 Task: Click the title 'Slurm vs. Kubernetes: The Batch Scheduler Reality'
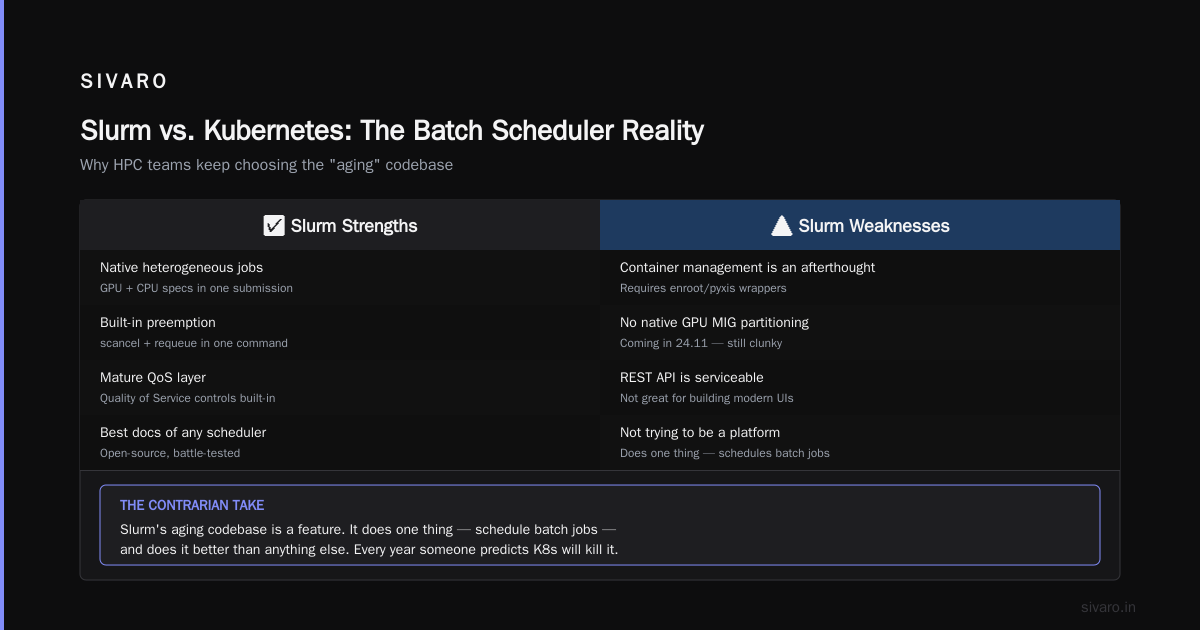pos(392,130)
